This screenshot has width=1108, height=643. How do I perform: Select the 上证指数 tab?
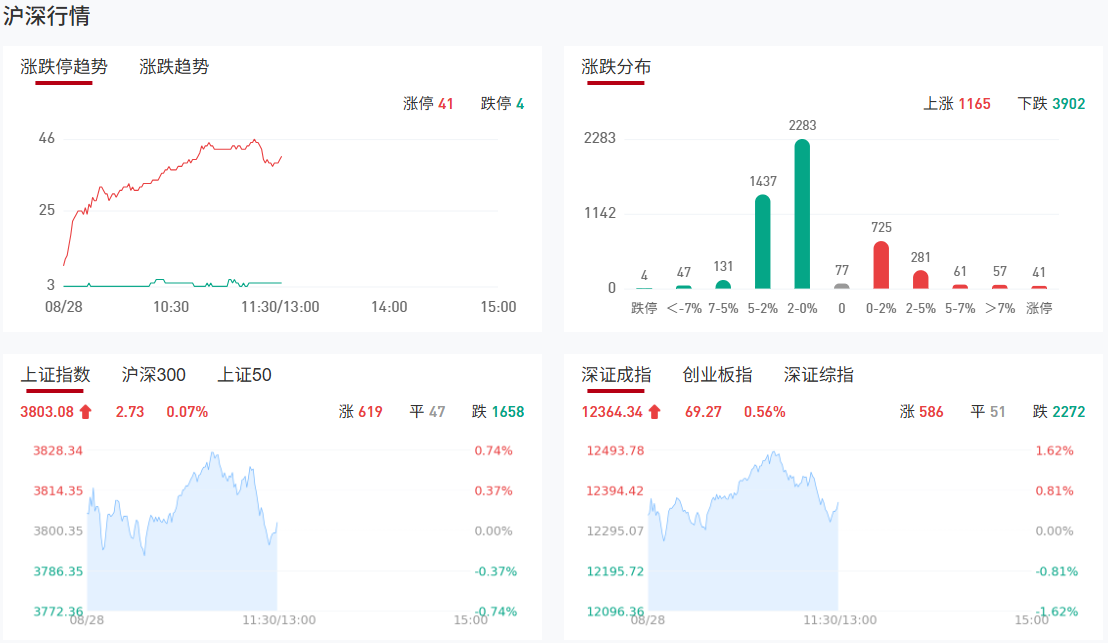tap(56, 375)
